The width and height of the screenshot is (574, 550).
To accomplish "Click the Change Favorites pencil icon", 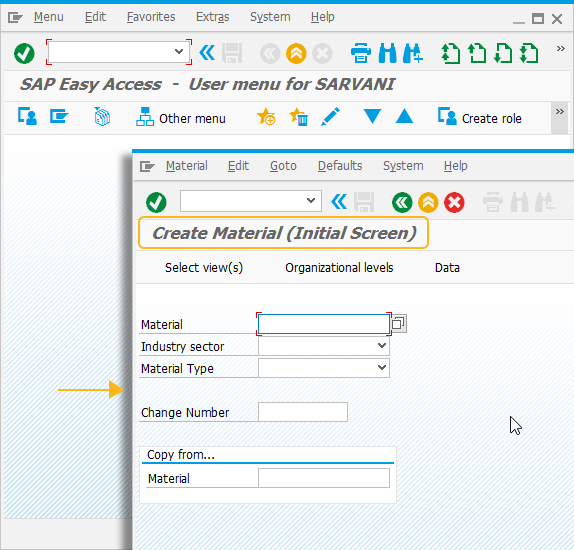I will tap(330, 117).
